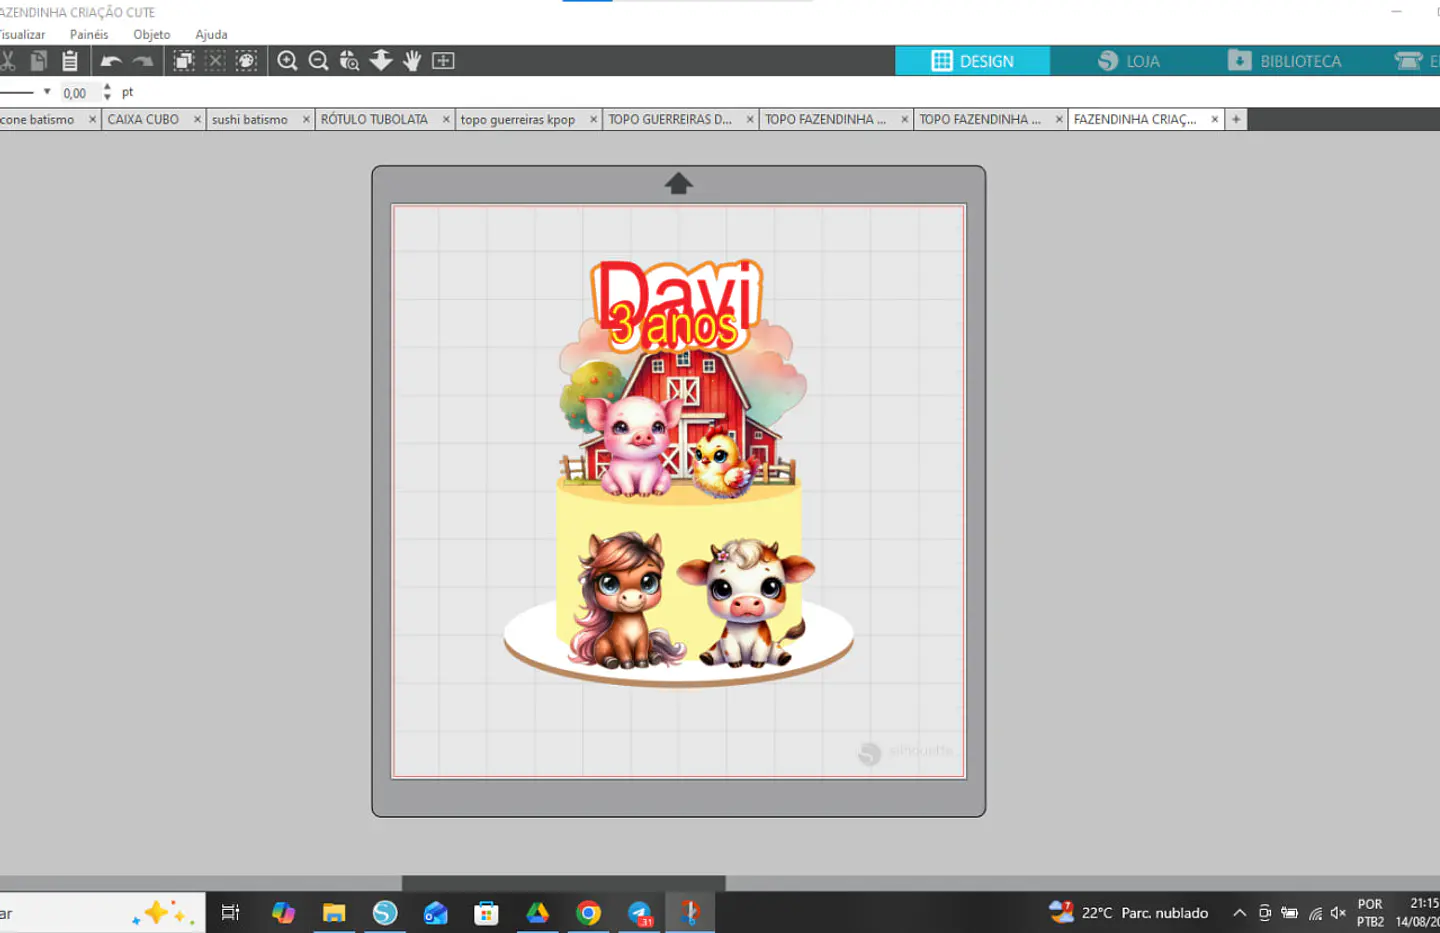Close the sushi batismo tab
Image resolution: width=1440 pixels, height=933 pixels.
[x=306, y=119]
